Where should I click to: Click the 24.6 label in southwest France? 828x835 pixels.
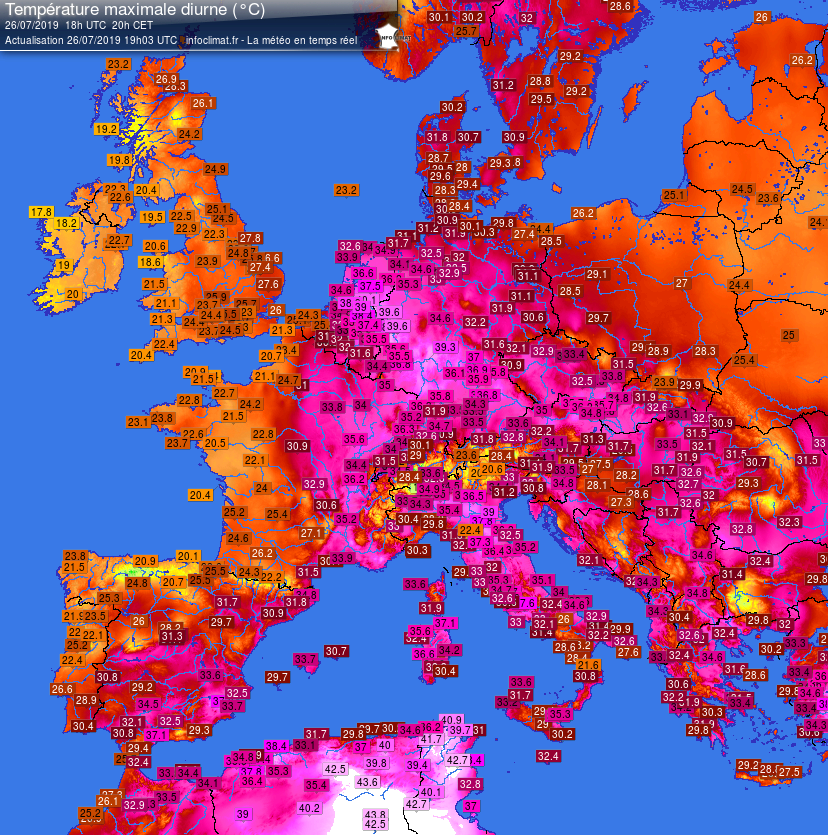[x=238, y=538]
